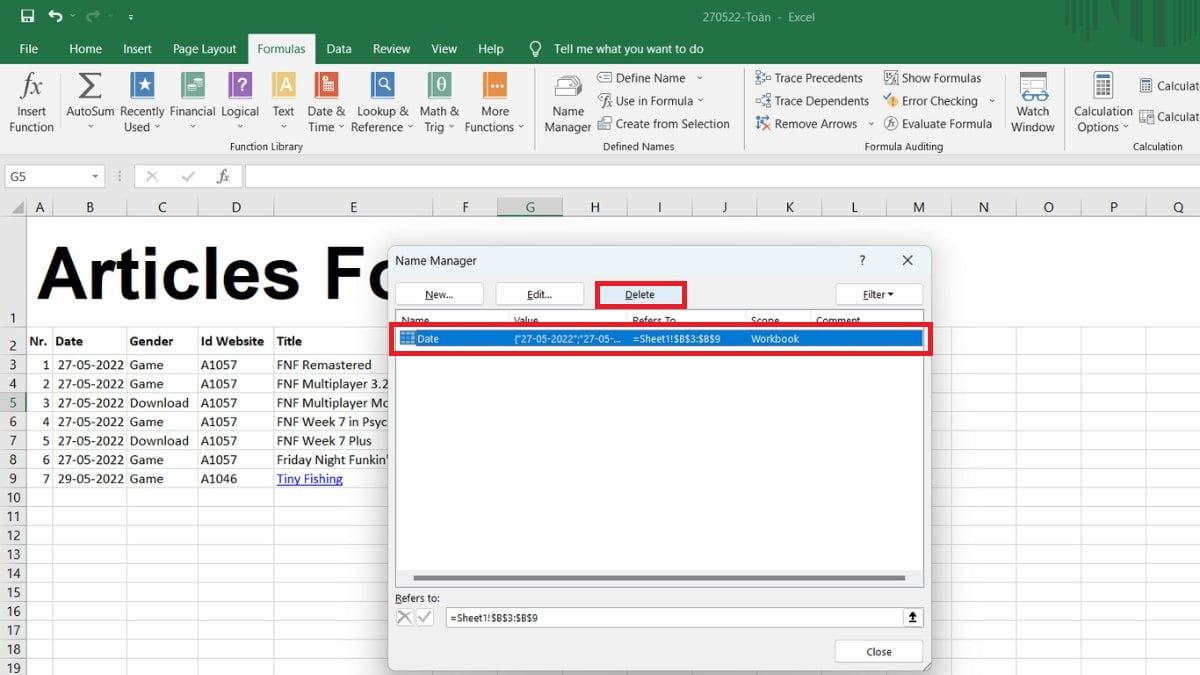Click the Refers to input field

tap(670, 618)
